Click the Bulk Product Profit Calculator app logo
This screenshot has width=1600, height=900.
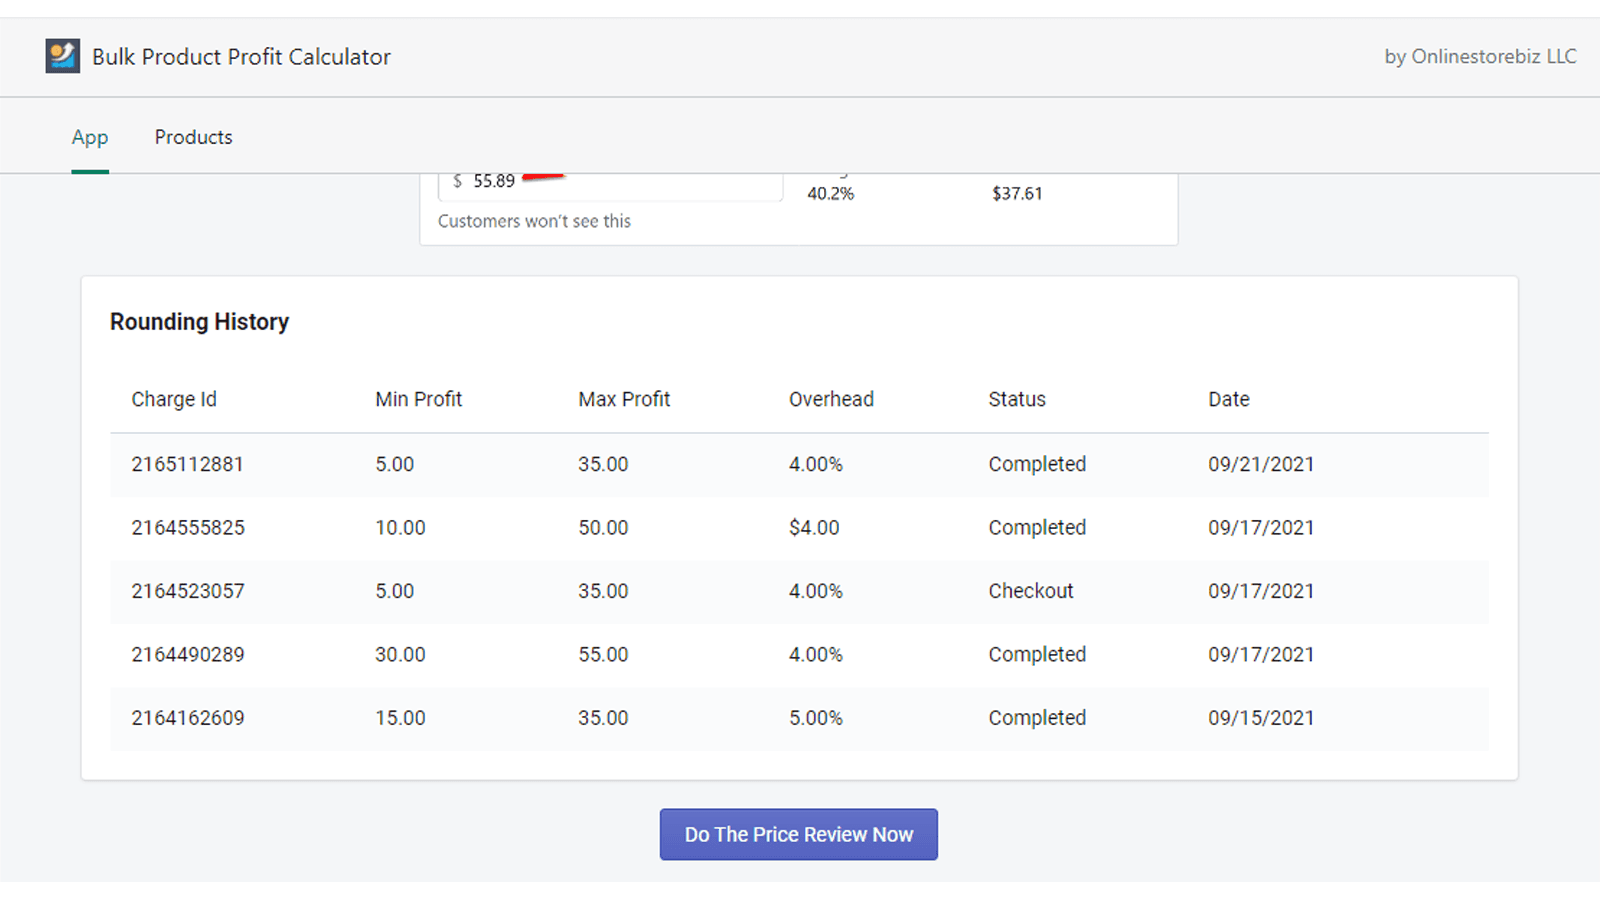pyautogui.click(x=61, y=56)
